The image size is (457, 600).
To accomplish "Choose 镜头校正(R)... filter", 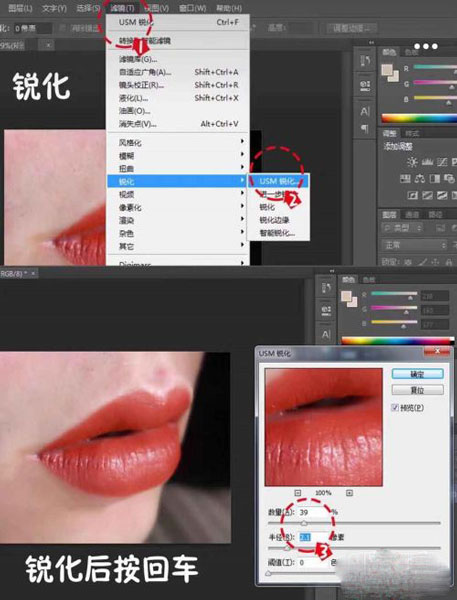I will 178,85.
